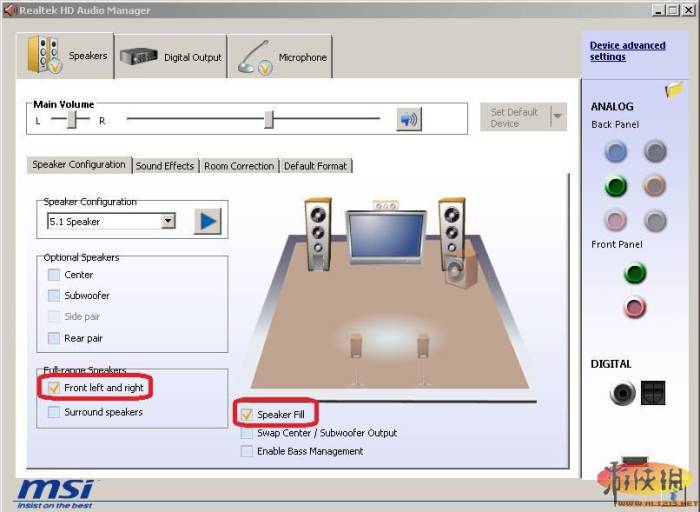Click the MSI logo
Screen dimensions: 700x512
[56, 495]
